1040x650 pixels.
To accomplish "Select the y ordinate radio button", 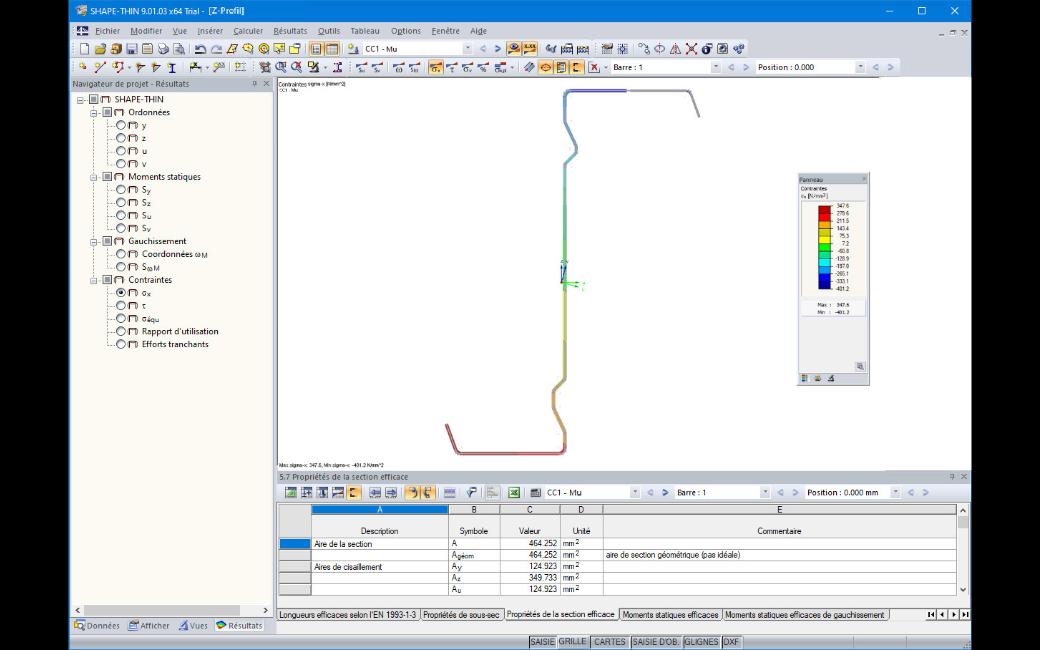I will [121, 125].
